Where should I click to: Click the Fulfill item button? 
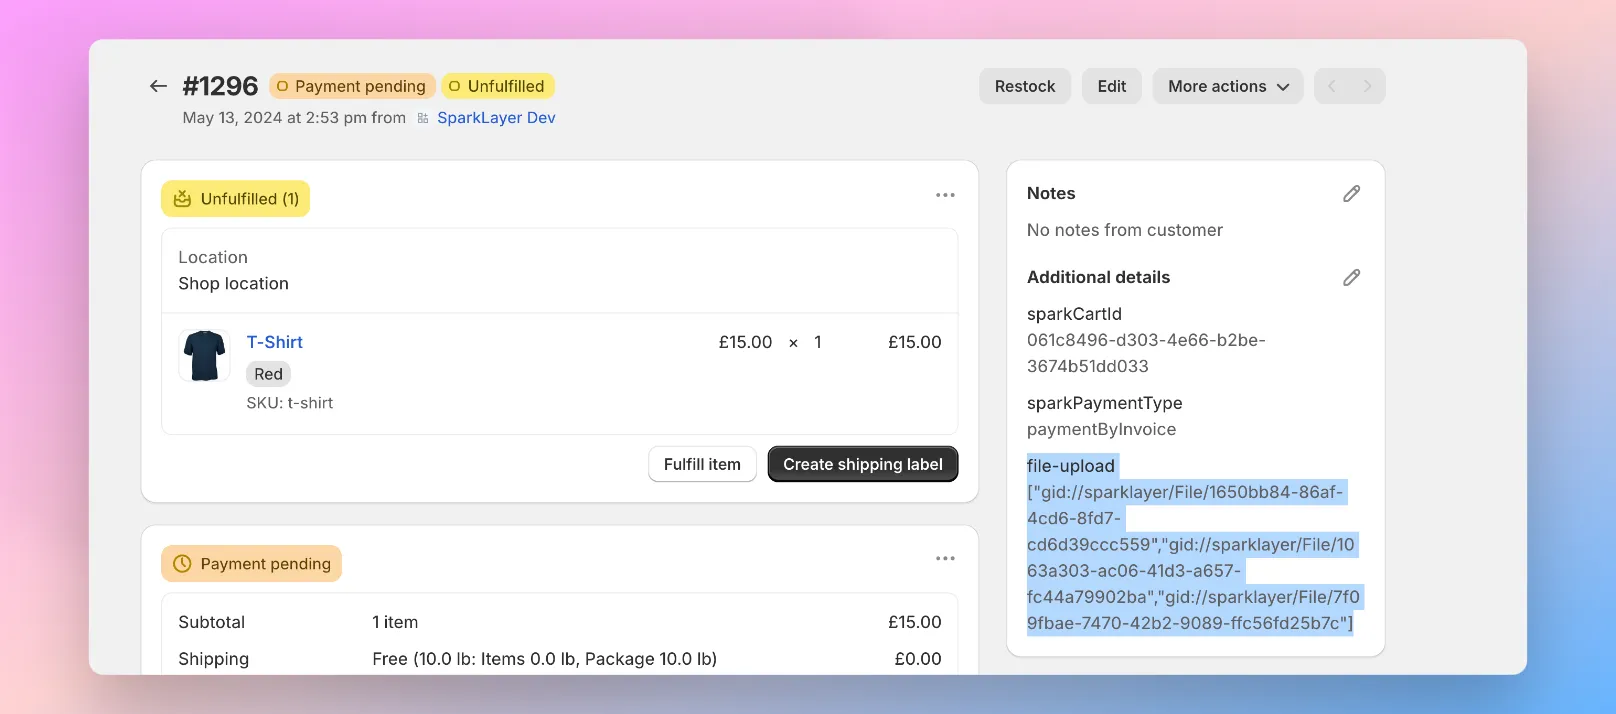[702, 464]
